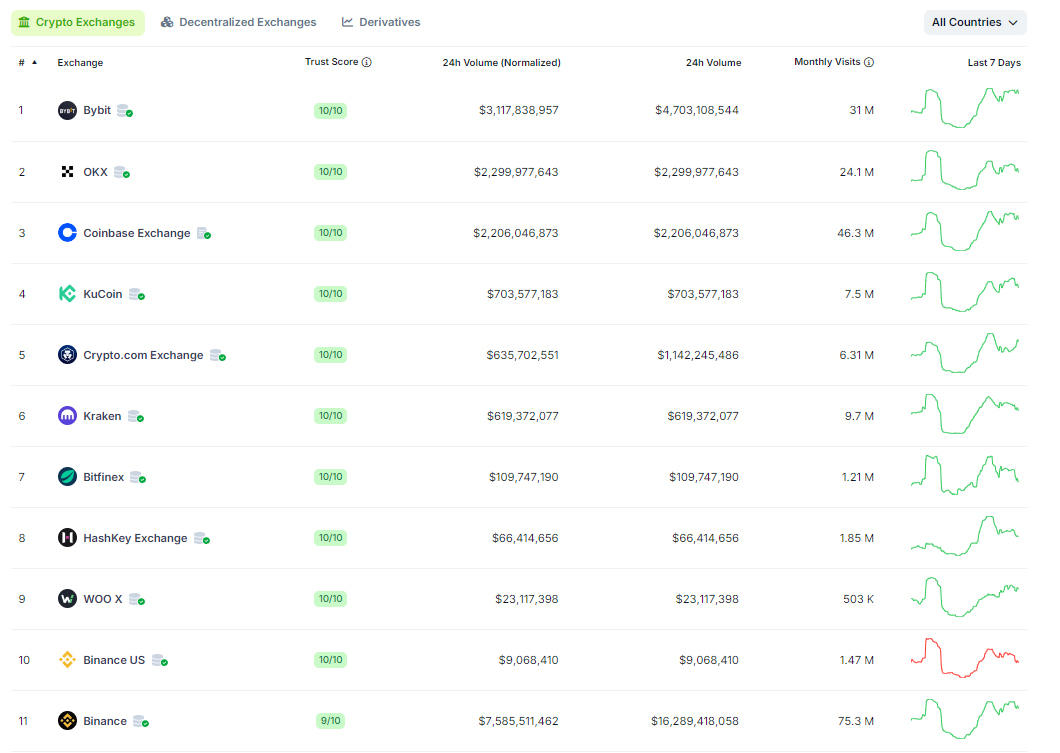
Task: Open the Binance link in row 11
Action: [x=105, y=721]
